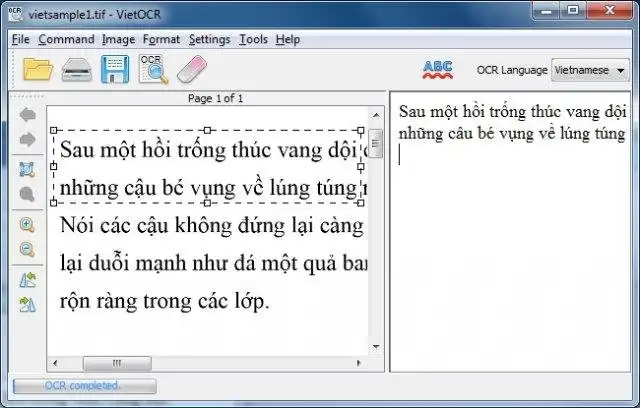Click the scanner acquire icon
The height and width of the screenshot is (408, 640).
[76, 70]
